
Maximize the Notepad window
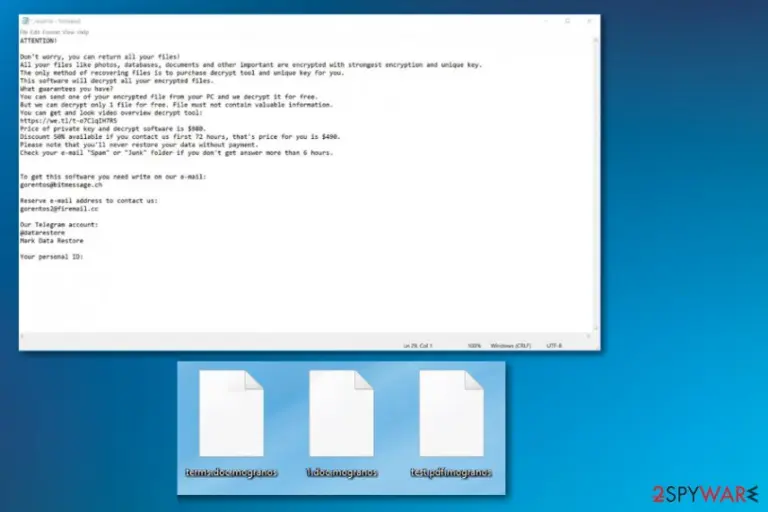tap(568, 21)
